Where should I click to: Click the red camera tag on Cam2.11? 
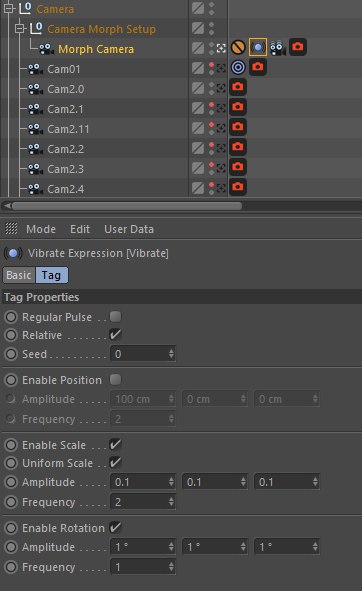(x=238, y=127)
